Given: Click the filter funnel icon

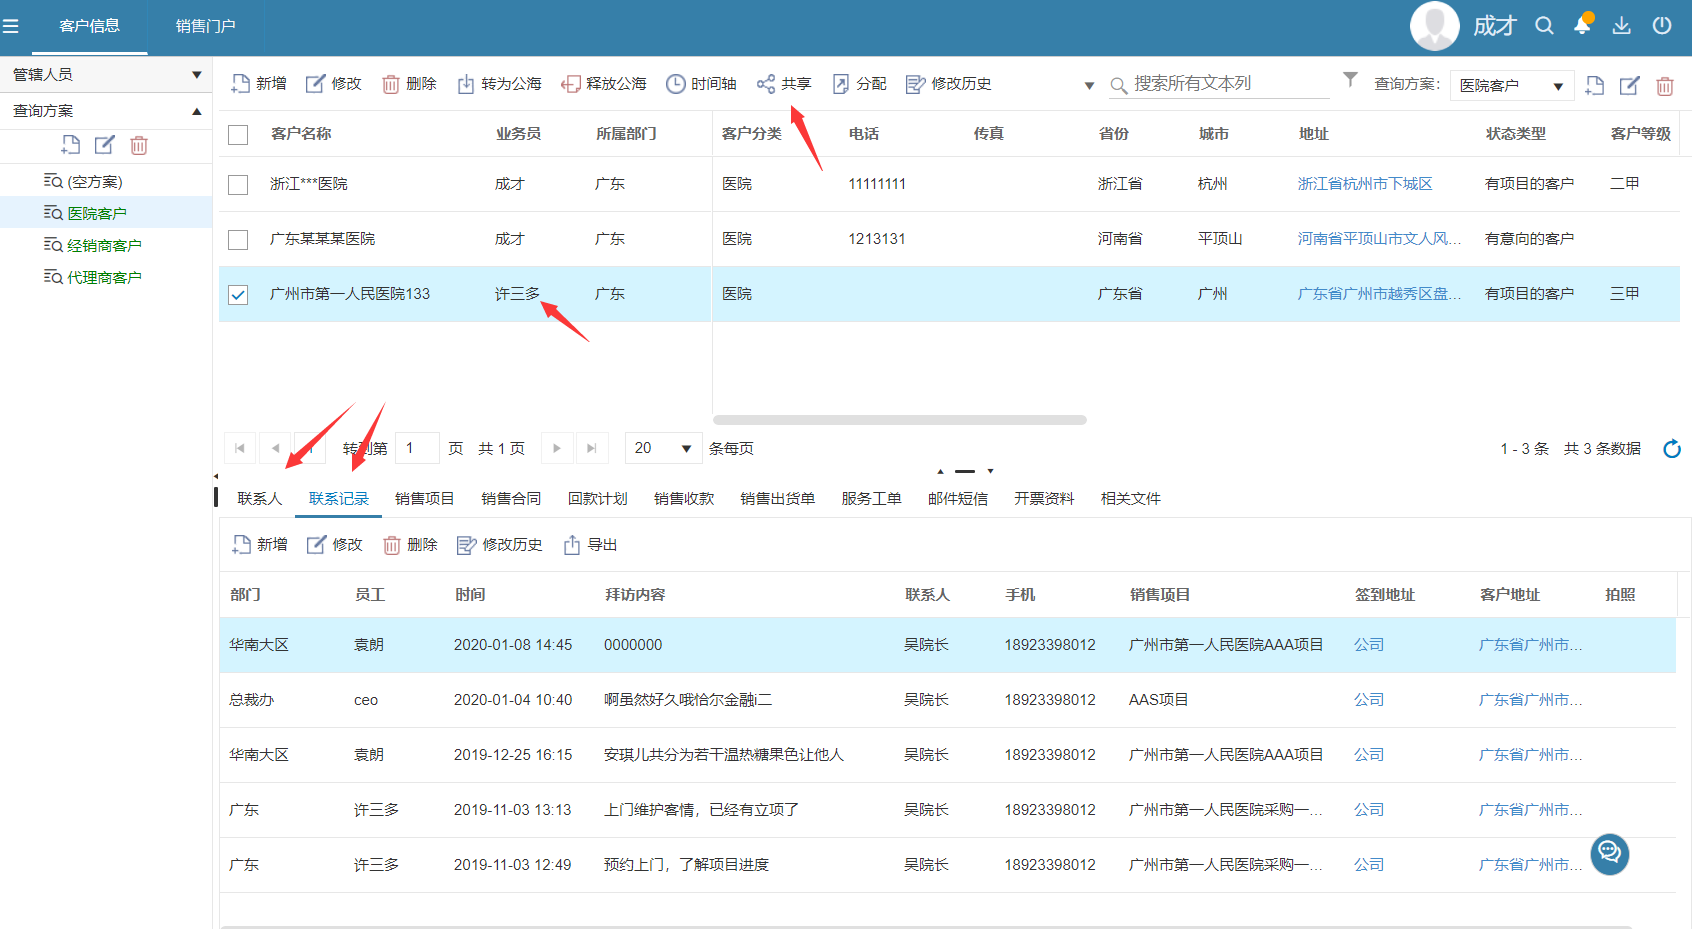Looking at the screenshot, I should point(1350,79).
